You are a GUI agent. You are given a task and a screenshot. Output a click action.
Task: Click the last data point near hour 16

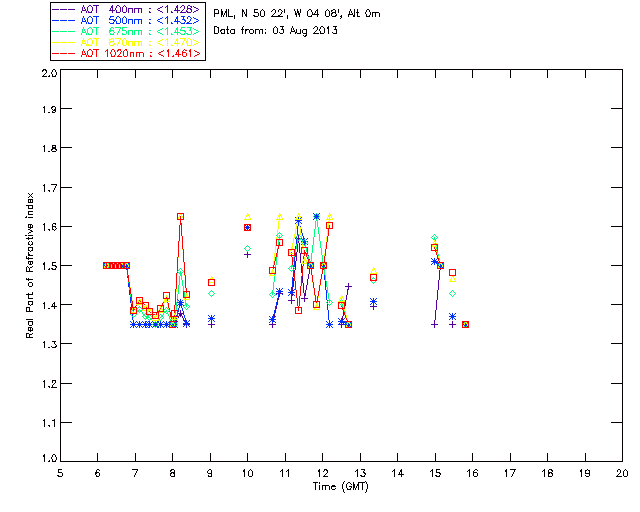point(465,325)
